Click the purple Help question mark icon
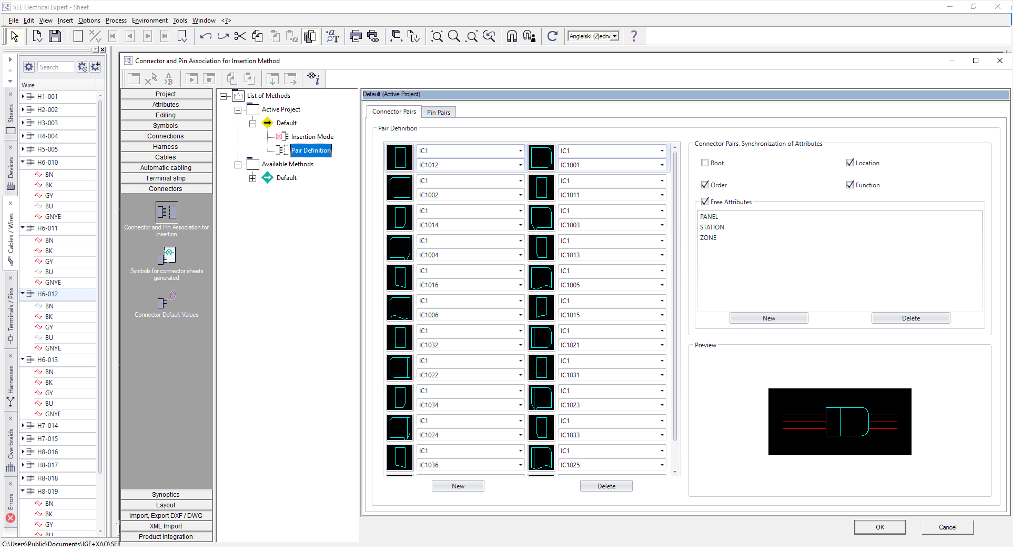This screenshot has height=548, width=1013. [x=633, y=36]
